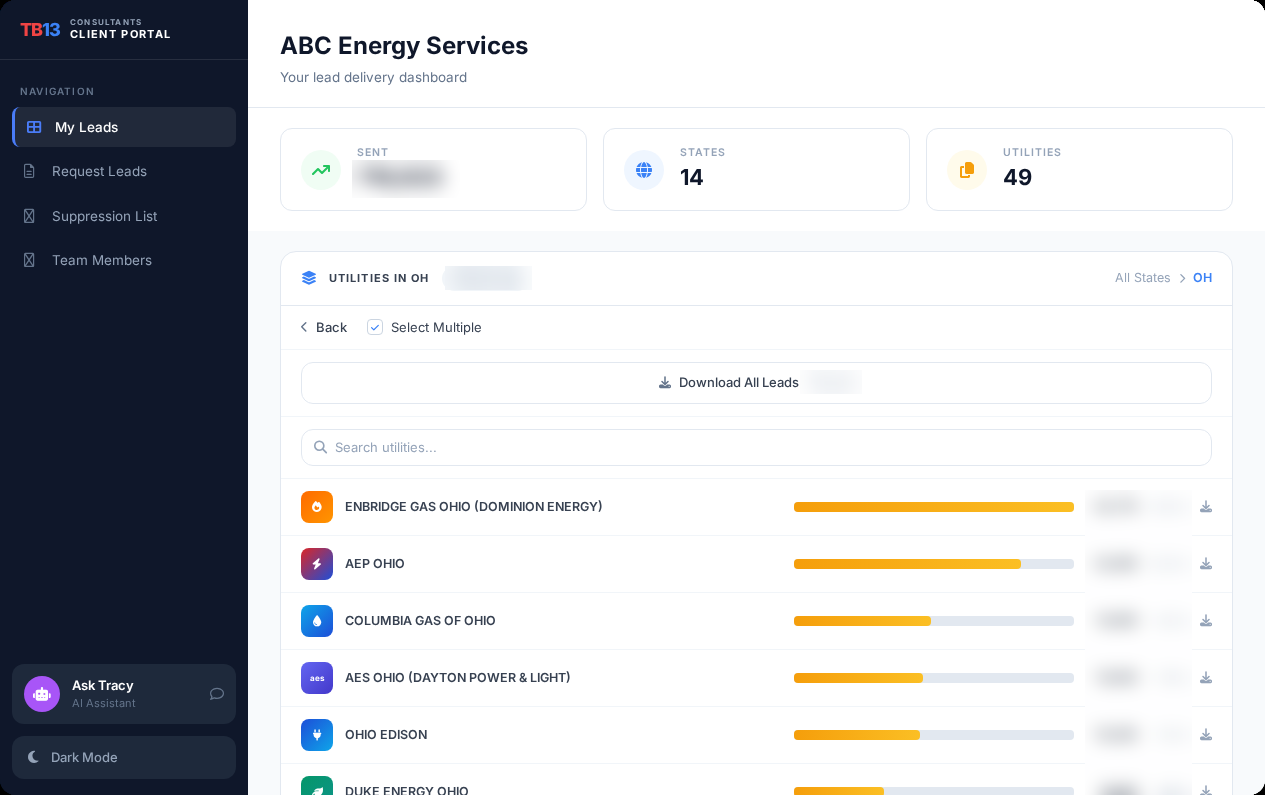
Task: Click ABC Energy Services heading
Action: point(404,45)
